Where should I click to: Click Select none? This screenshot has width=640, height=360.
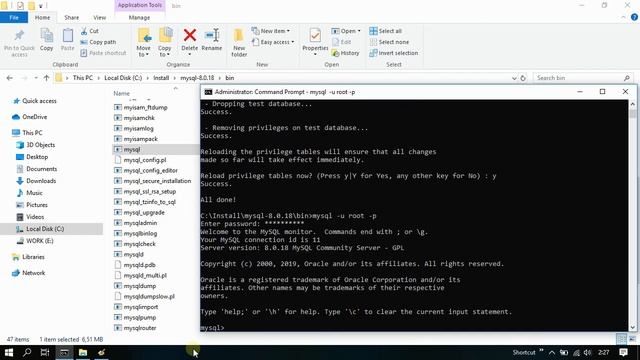coord(389,42)
